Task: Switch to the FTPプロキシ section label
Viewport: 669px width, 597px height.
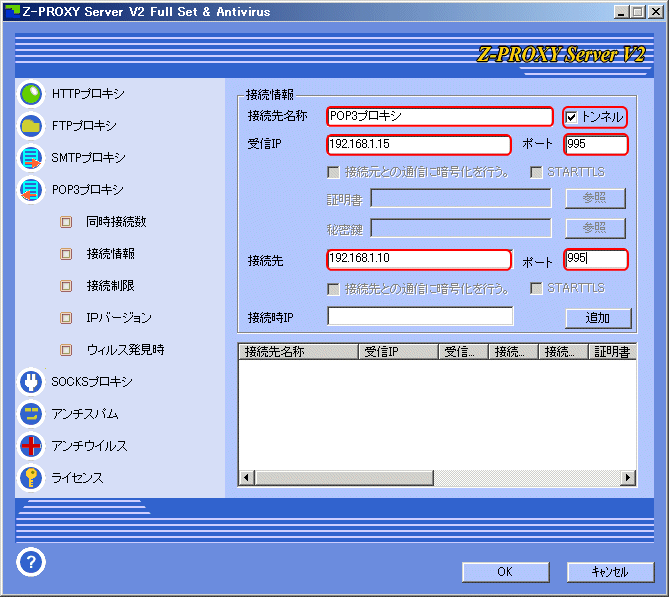Action: [84, 126]
